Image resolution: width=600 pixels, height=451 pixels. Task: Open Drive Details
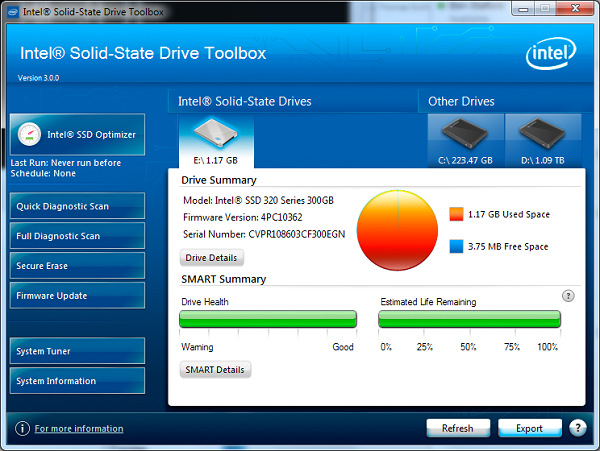click(212, 258)
